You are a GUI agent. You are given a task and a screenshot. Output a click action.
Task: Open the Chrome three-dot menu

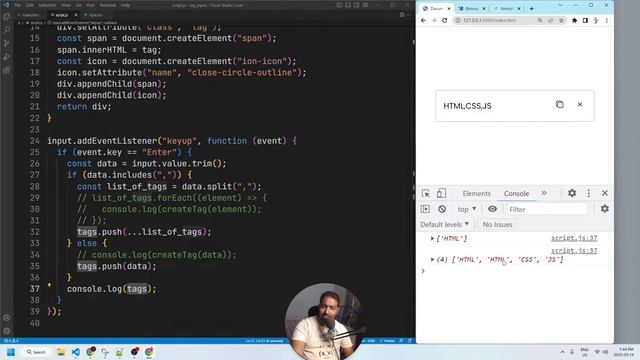[607, 20]
